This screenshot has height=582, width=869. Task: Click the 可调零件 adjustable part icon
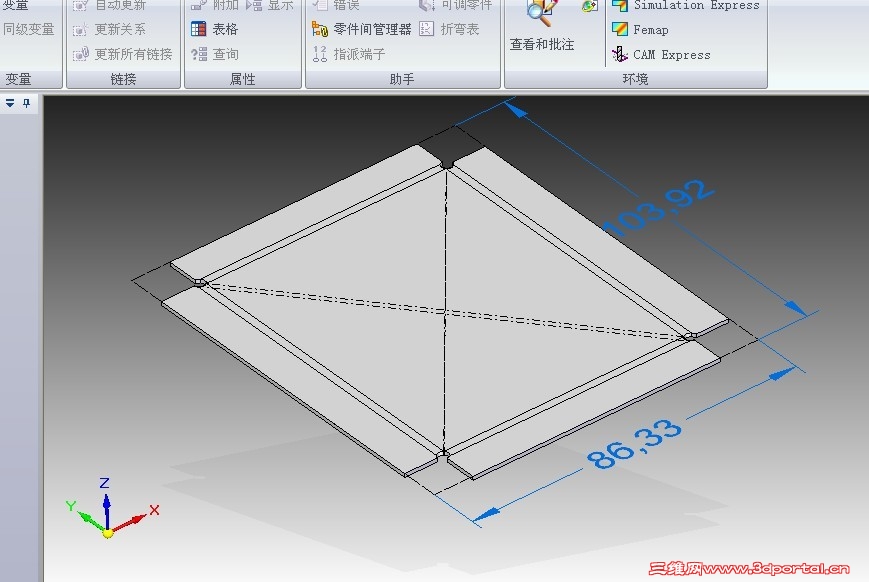(426, 6)
